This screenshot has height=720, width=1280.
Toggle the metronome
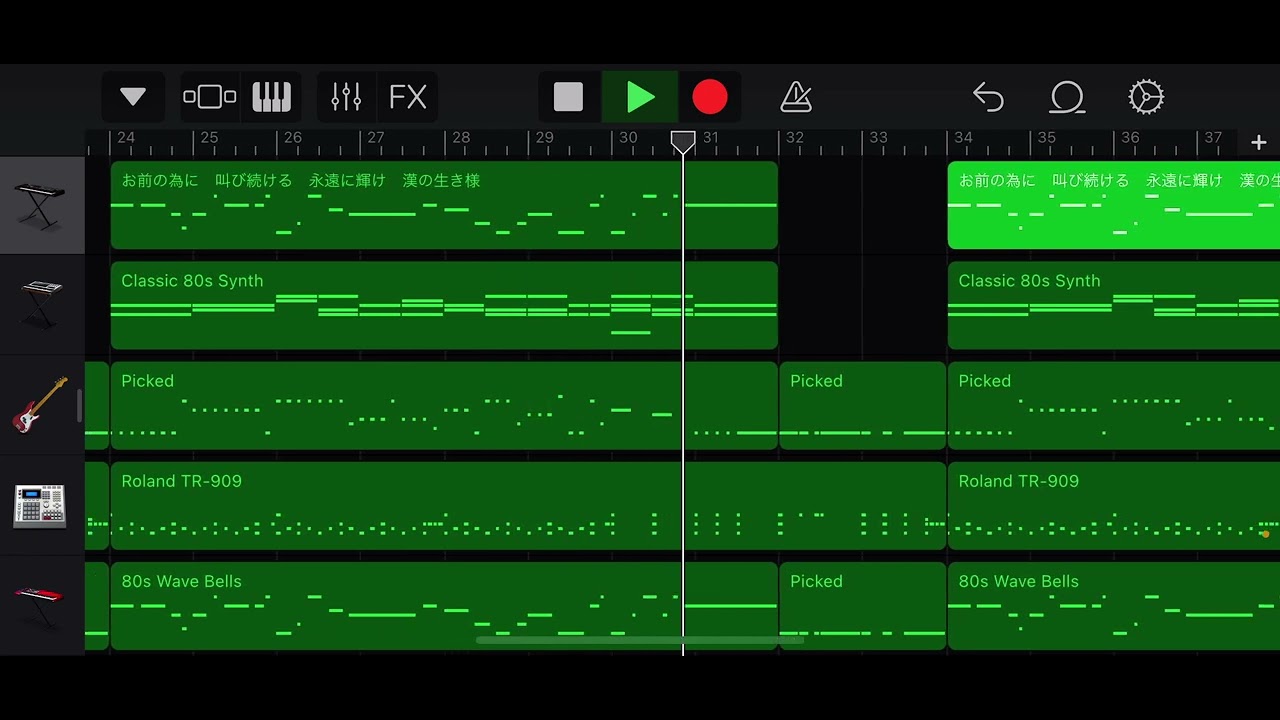coord(796,97)
